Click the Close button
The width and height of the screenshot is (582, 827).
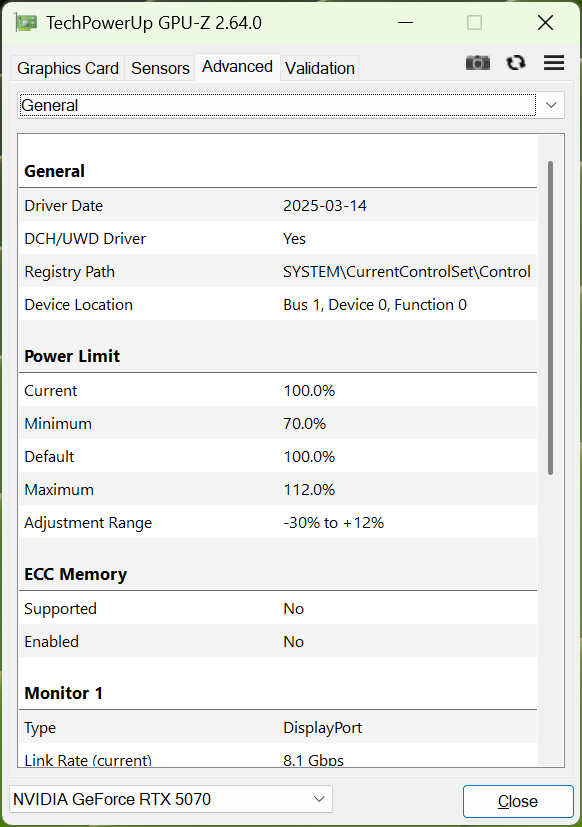518,801
